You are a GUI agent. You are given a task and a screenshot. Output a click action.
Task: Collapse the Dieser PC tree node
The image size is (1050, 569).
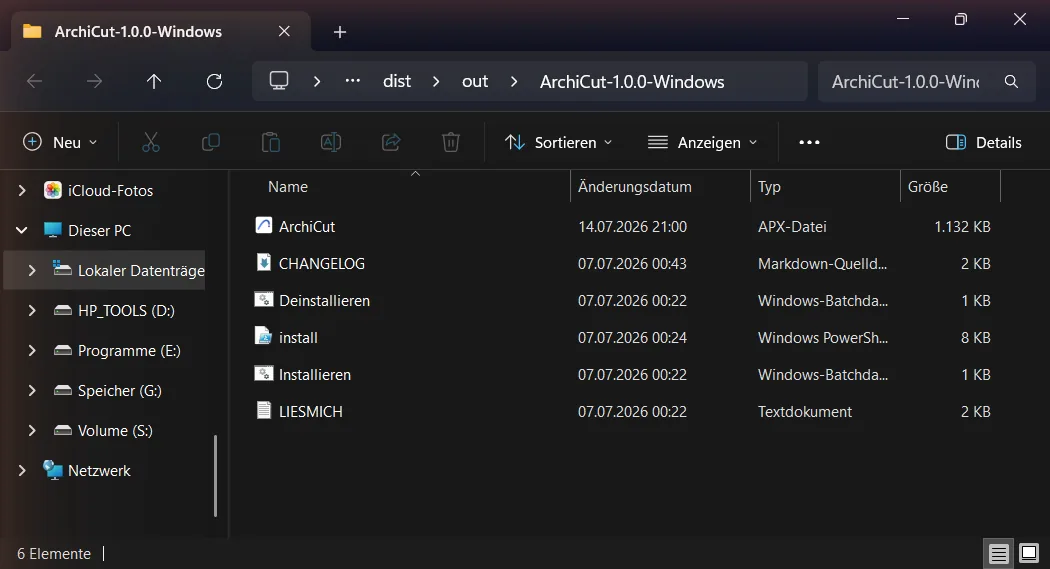pyautogui.click(x=21, y=230)
